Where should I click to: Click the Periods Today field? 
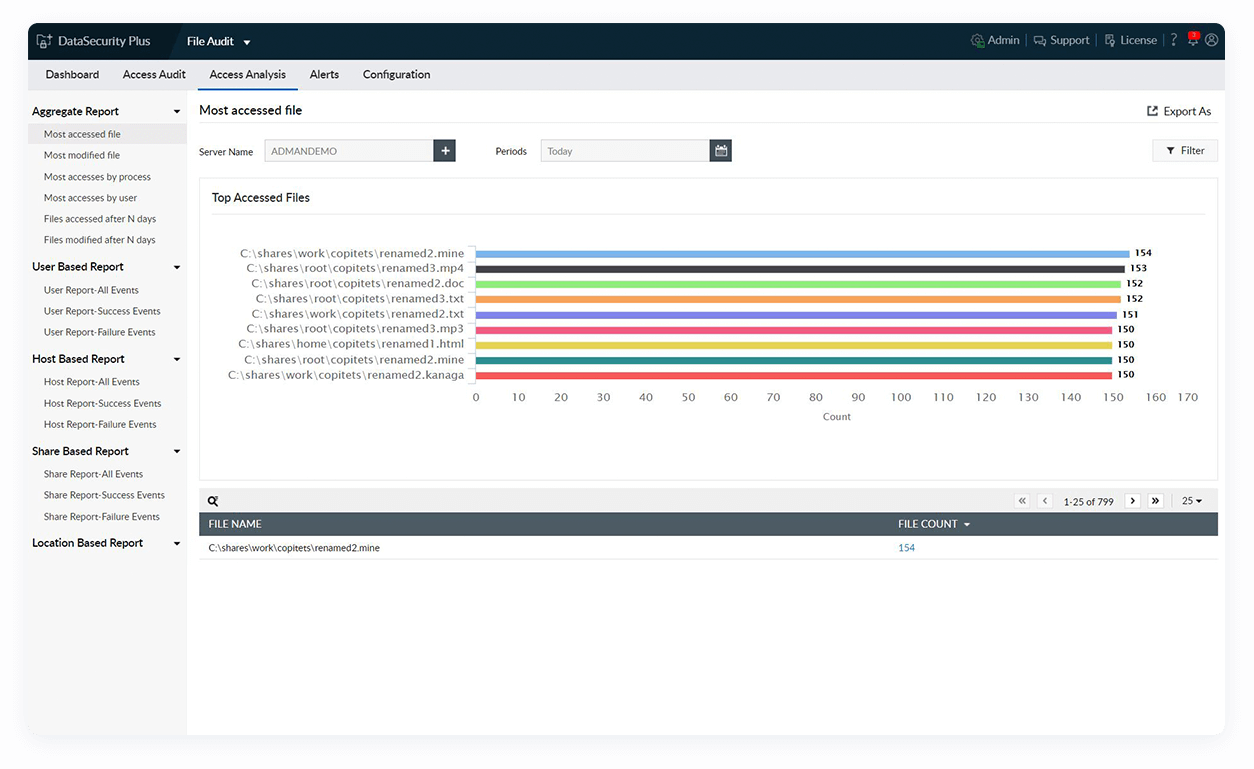pyautogui.click(x=625, y=151)
